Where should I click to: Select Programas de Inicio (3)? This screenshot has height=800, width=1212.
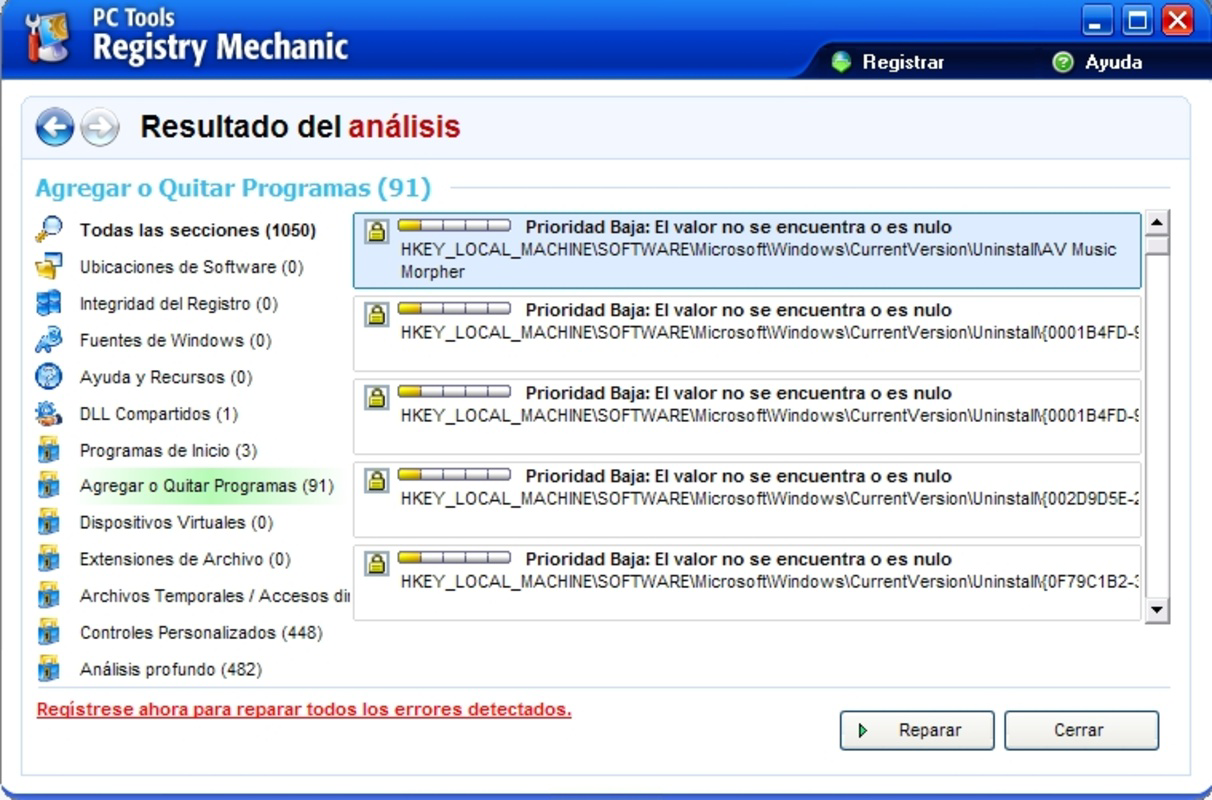click(x=168, y=451)
